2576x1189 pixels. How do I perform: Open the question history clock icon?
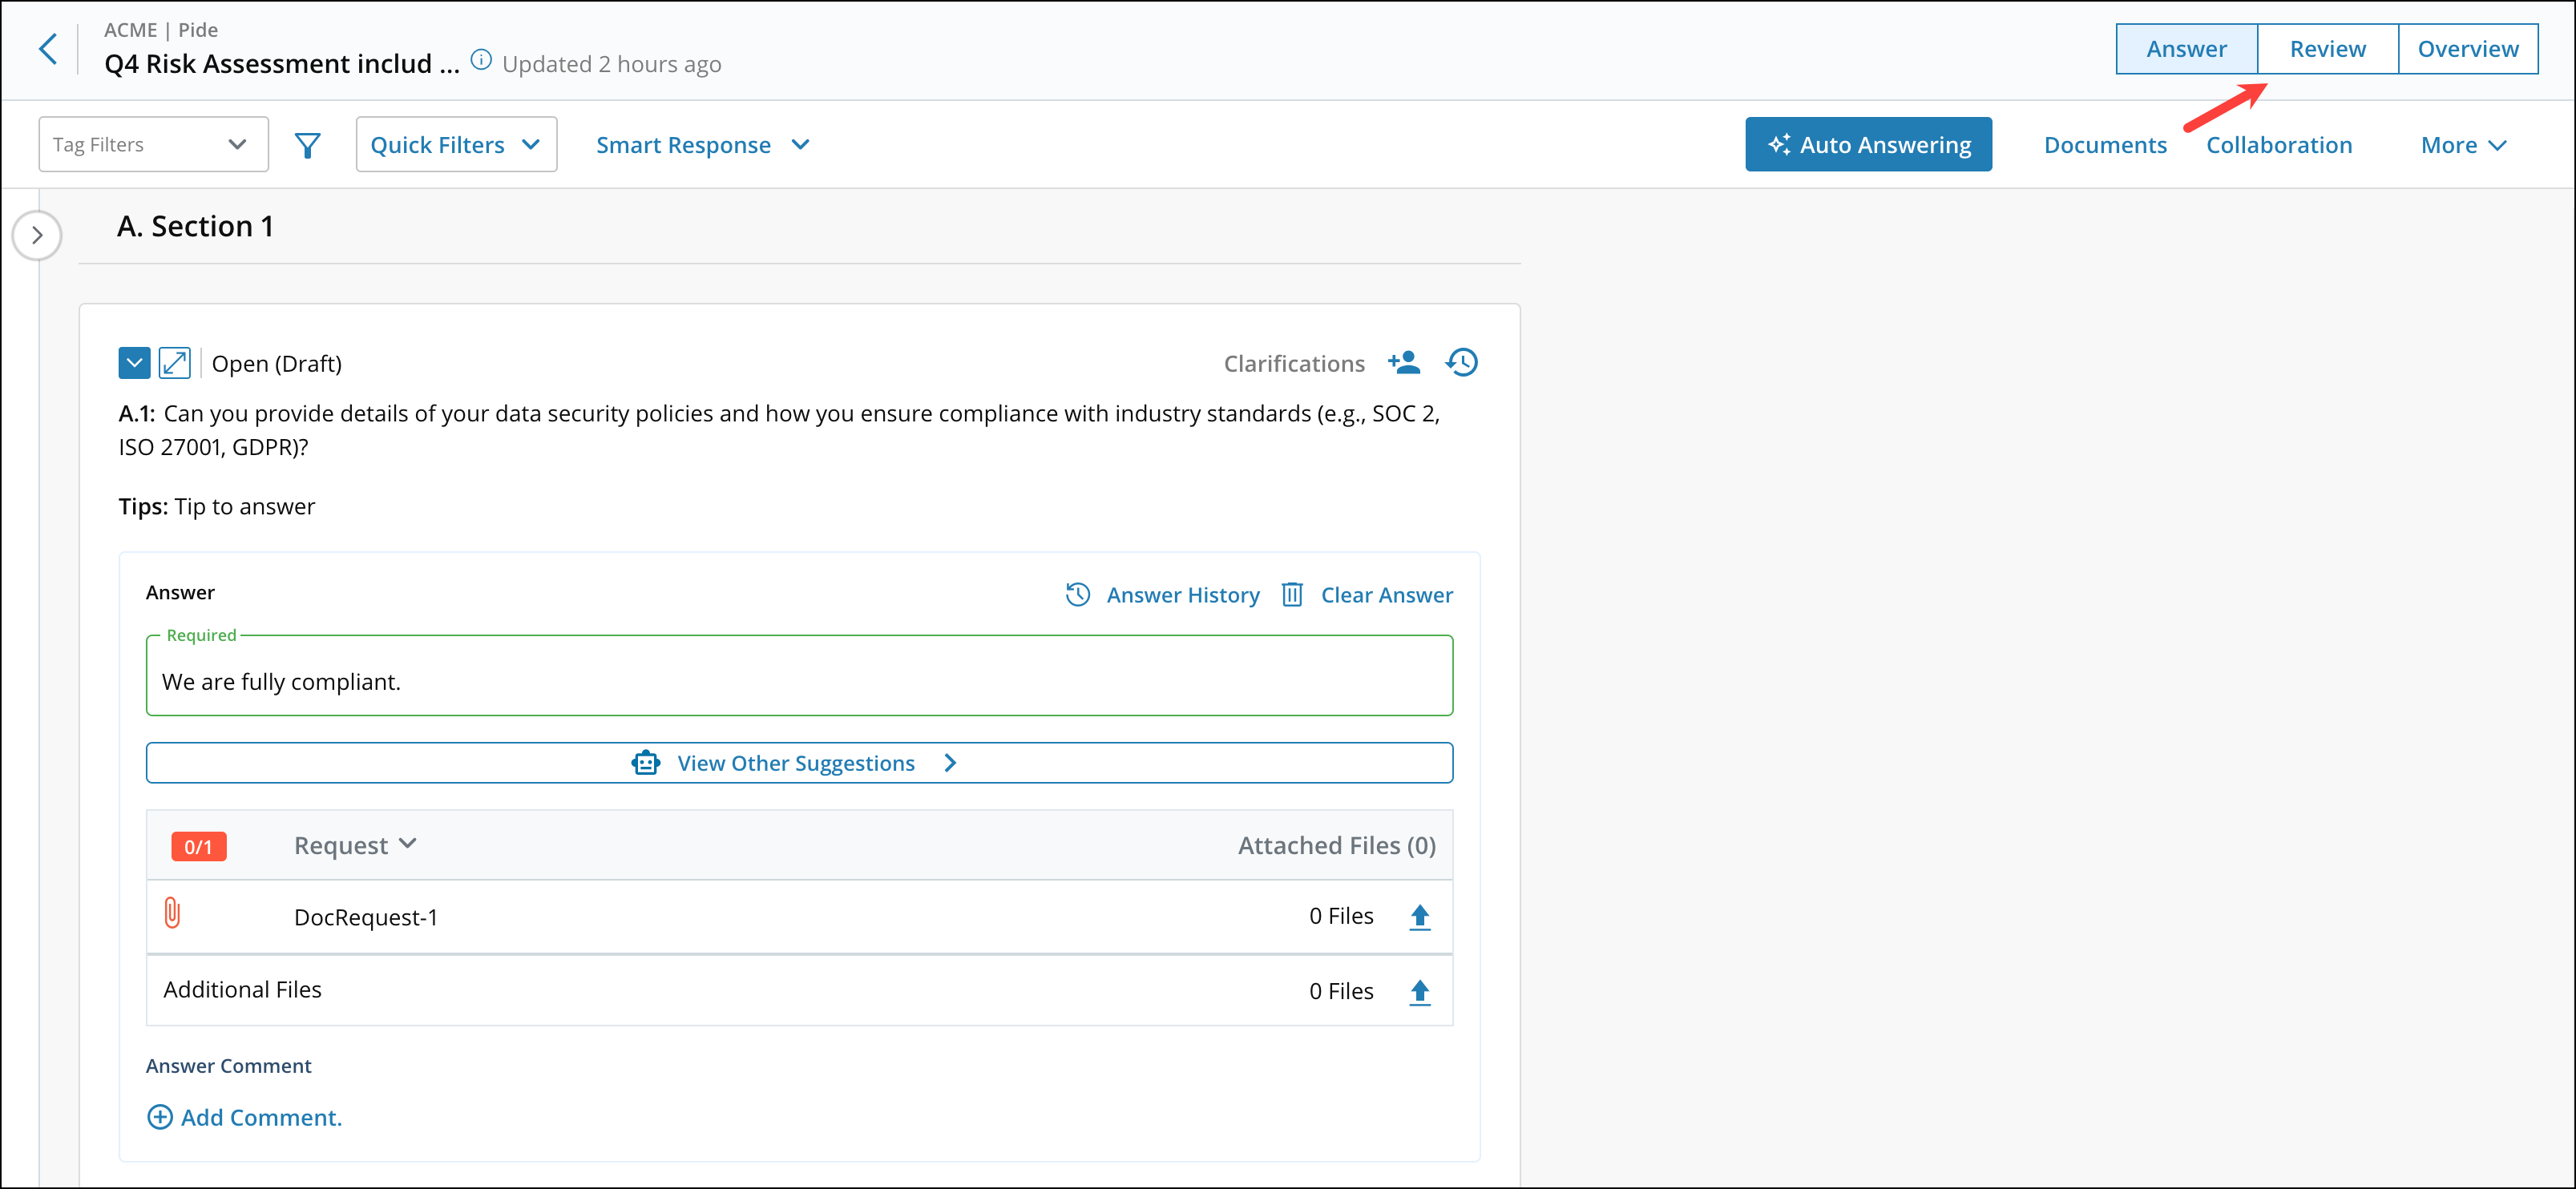click(x=1461, y=363)
